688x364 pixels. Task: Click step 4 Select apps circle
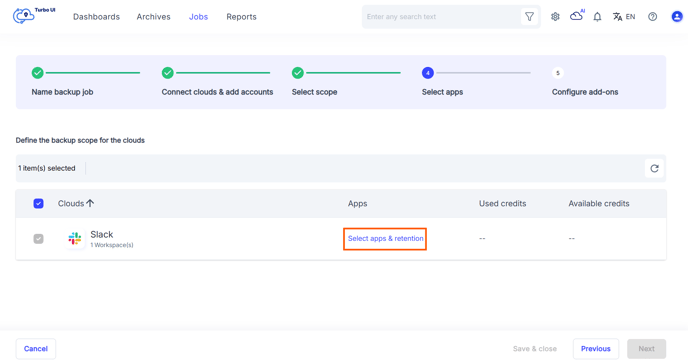[x=428, y=73]
